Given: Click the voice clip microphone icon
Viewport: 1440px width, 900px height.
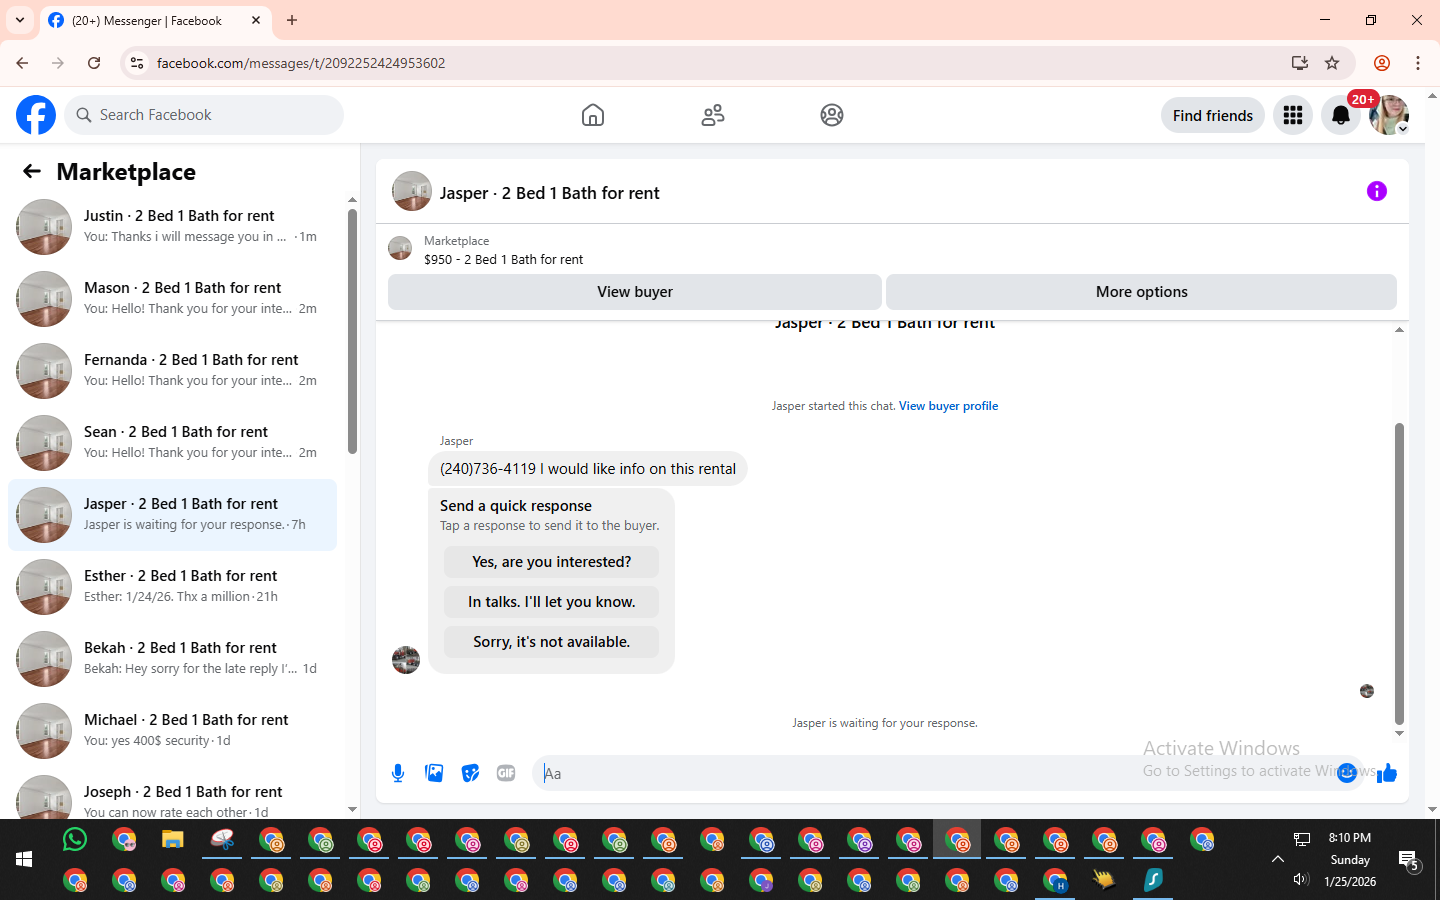Looking at the screenshot, I should click(398, 773).
